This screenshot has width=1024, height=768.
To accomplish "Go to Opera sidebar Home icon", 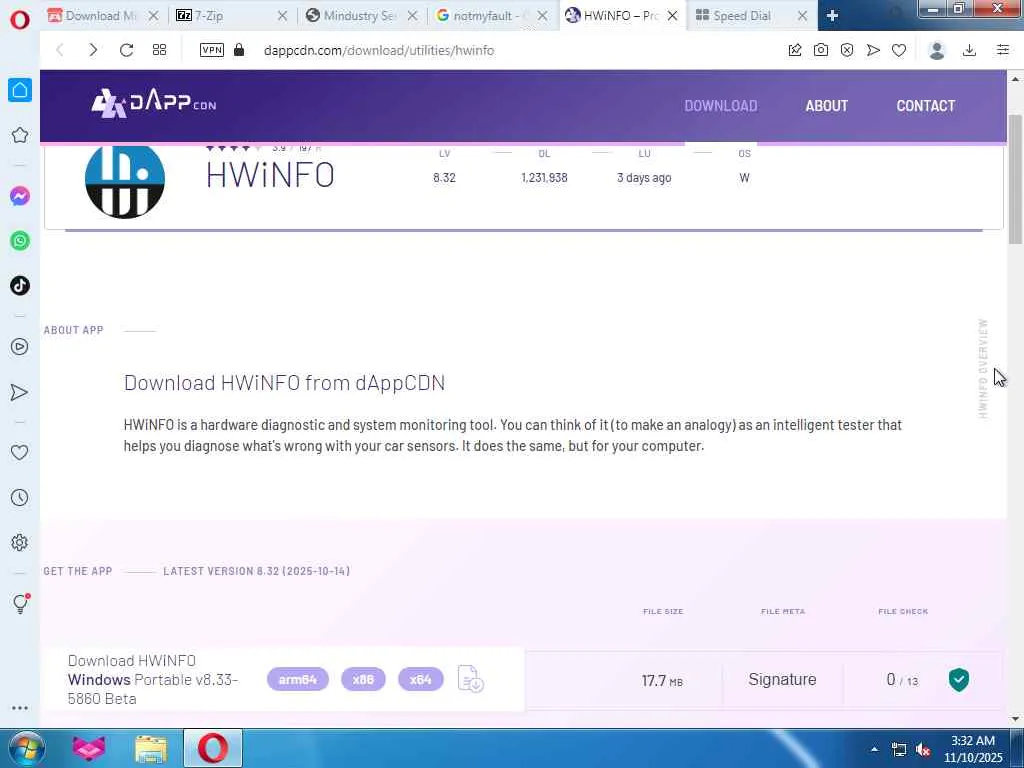I will (20, 90).
